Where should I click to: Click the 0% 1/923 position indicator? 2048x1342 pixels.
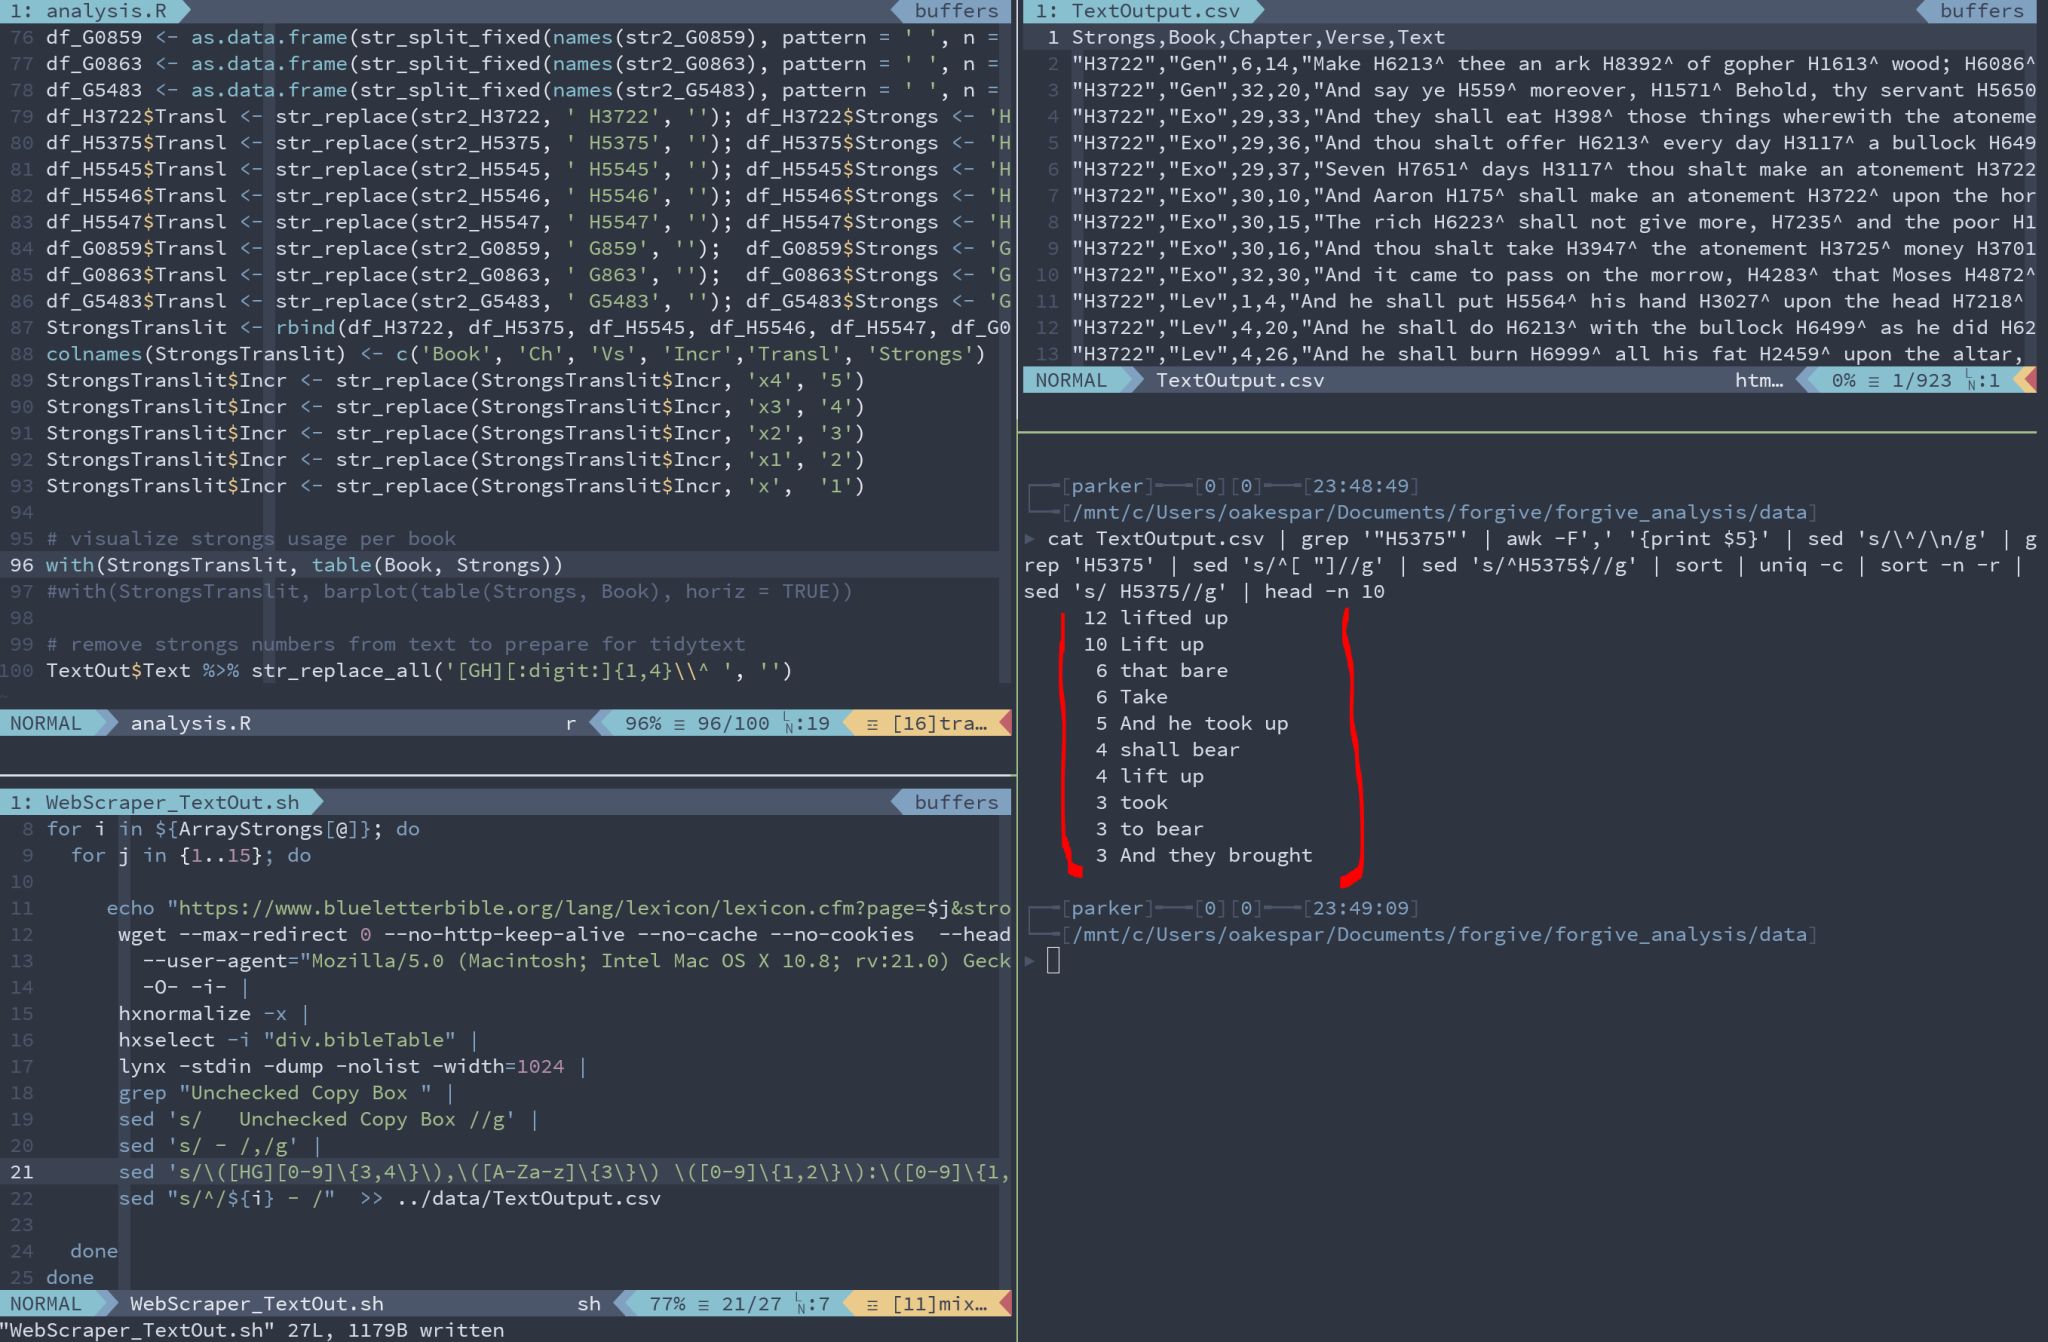[x=1915, y=380]
